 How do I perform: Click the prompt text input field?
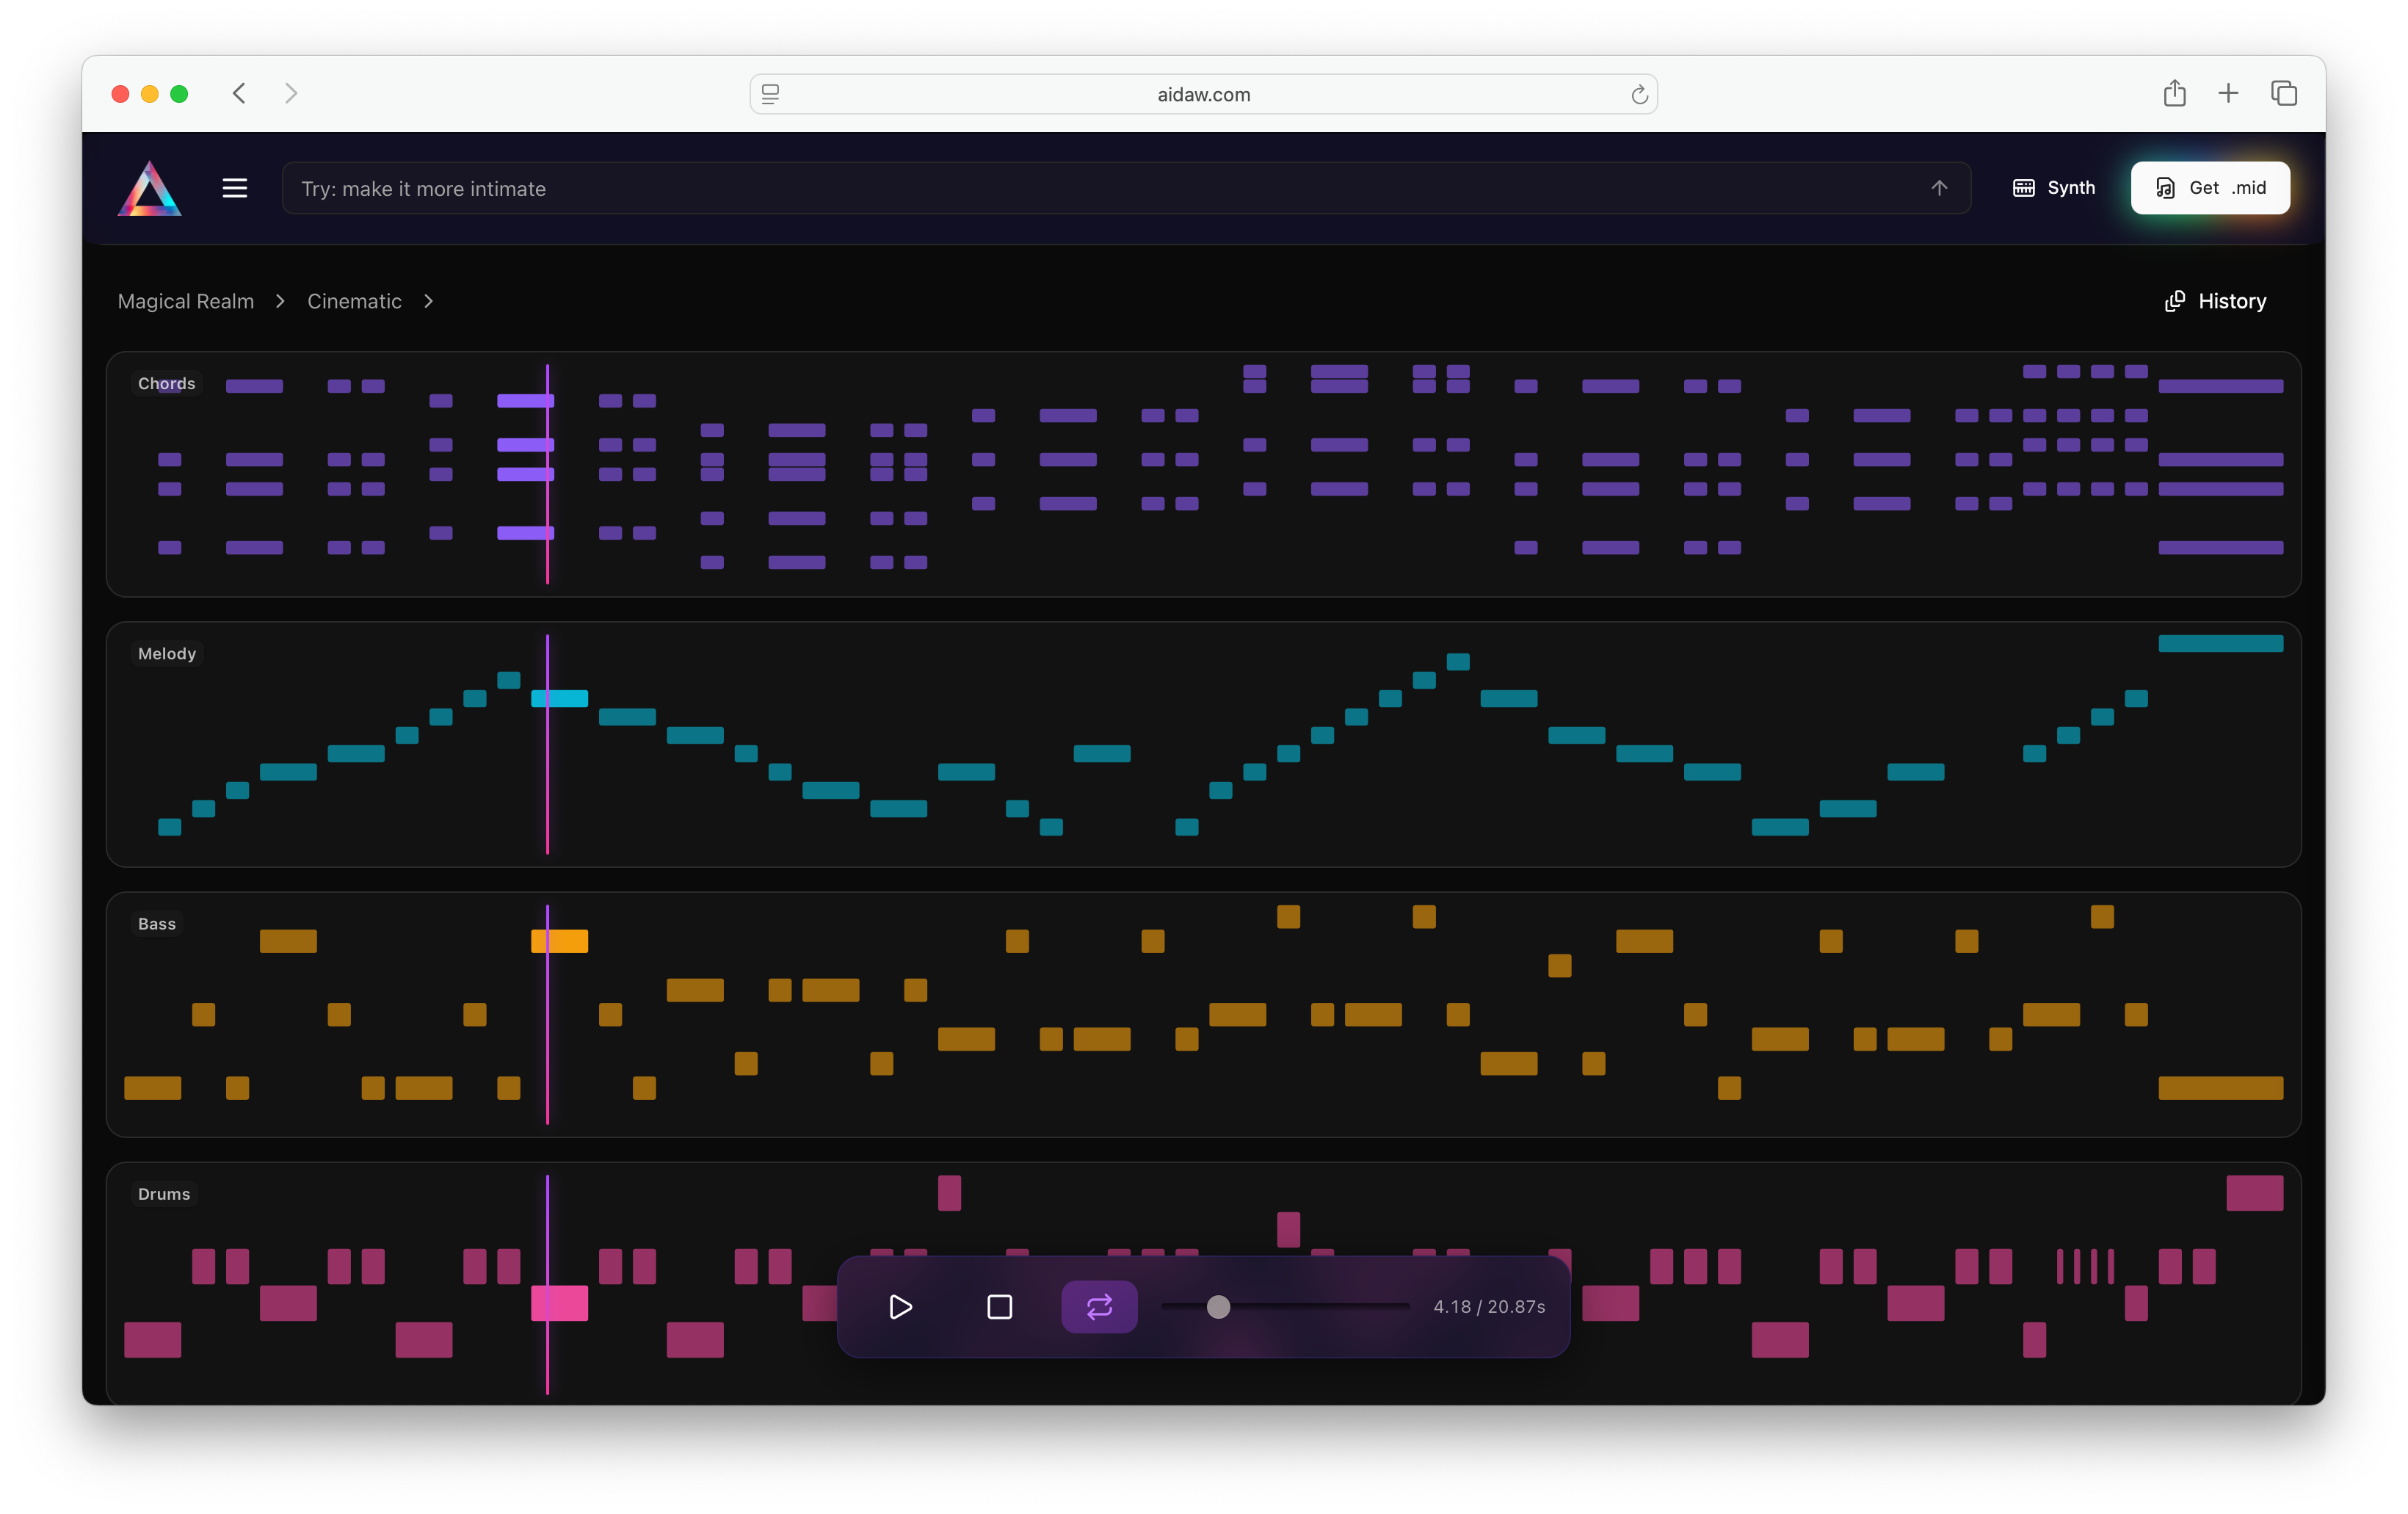1100,188
